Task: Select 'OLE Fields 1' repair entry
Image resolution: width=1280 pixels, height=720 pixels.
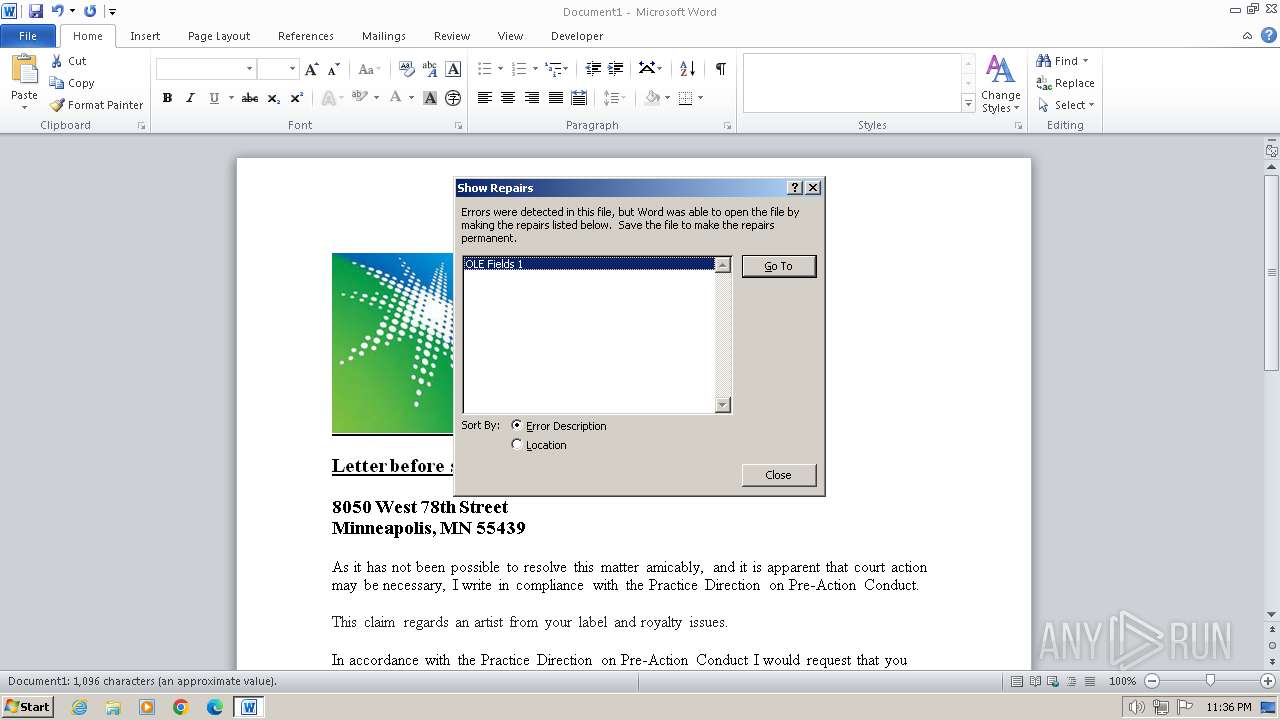Action: 589,264
